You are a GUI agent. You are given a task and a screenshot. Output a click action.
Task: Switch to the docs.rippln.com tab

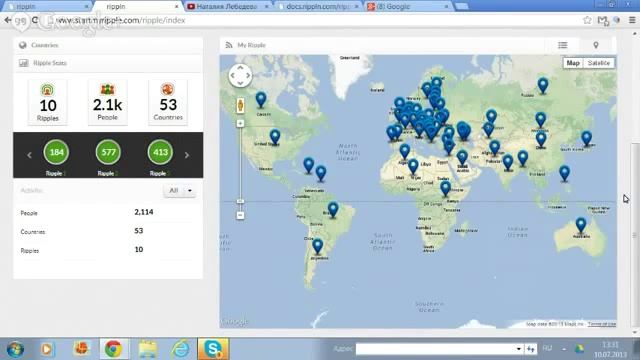pos(318,7)
